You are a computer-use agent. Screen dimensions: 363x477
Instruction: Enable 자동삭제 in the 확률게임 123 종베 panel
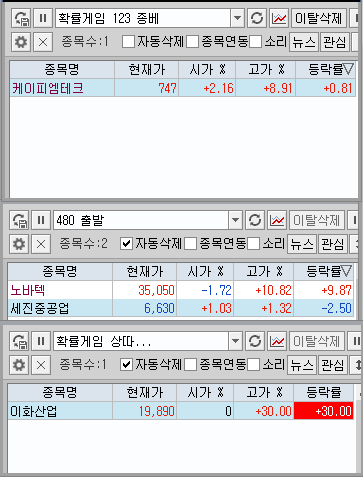click(x=128, y=42)
